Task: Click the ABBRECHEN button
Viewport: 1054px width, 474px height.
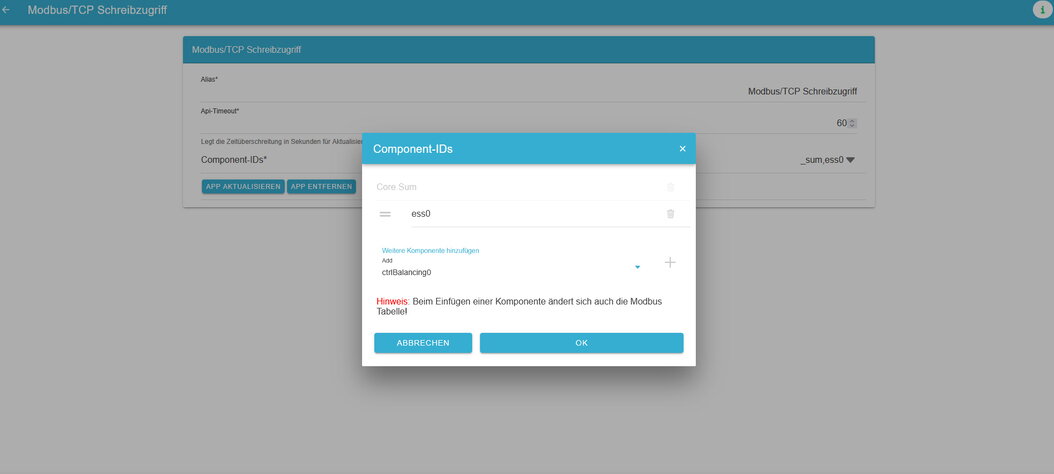Action: 423,343
